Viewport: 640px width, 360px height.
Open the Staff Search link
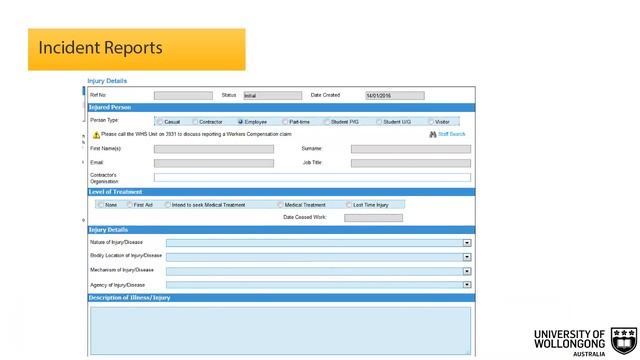[451, 134]
